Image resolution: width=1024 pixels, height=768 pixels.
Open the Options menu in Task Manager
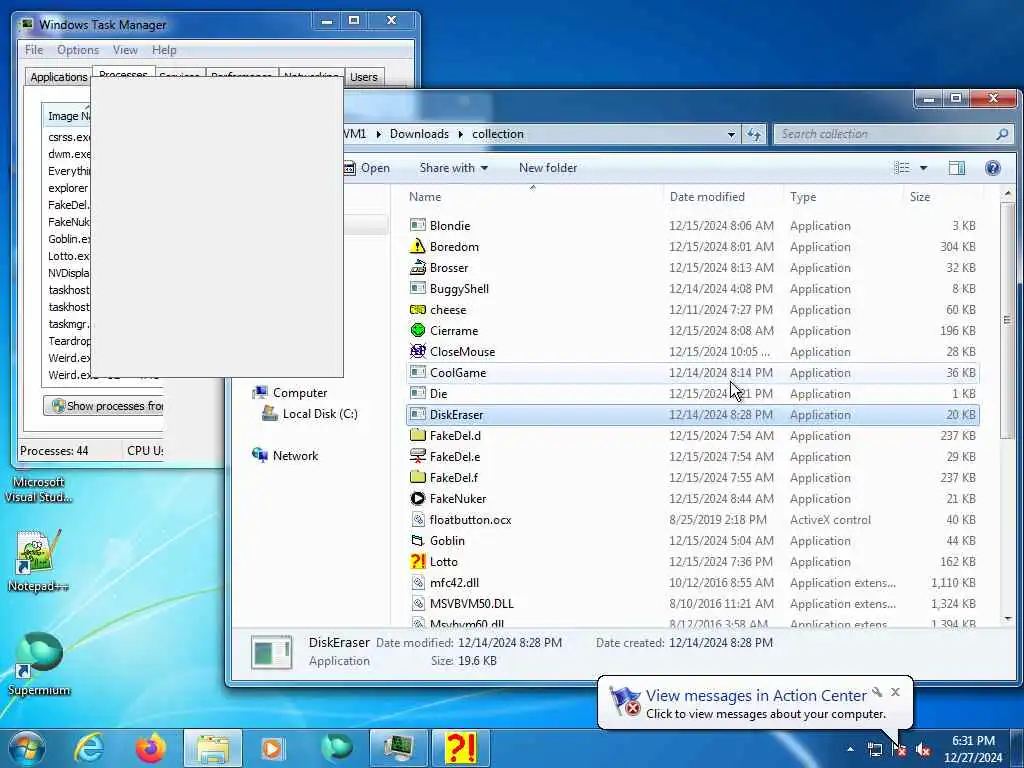pyautogui.click(x=78, y=50)
